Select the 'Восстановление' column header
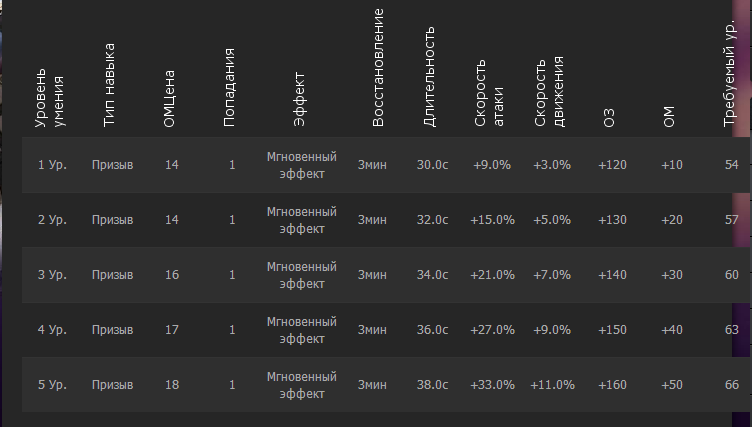 point(378,68)
